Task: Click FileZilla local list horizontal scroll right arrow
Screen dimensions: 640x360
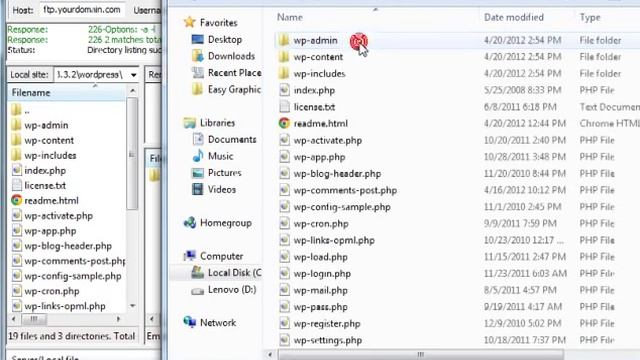Action: point(118,319)
